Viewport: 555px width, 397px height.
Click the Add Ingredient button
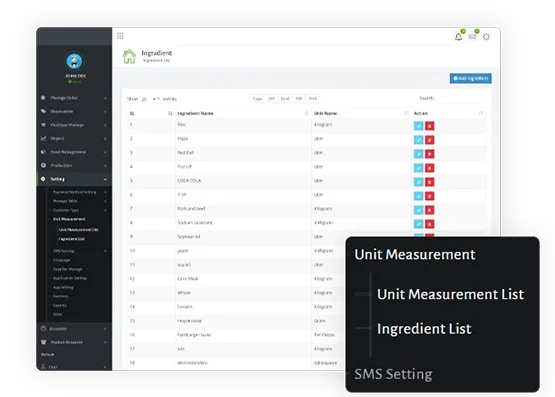(471, 78)
